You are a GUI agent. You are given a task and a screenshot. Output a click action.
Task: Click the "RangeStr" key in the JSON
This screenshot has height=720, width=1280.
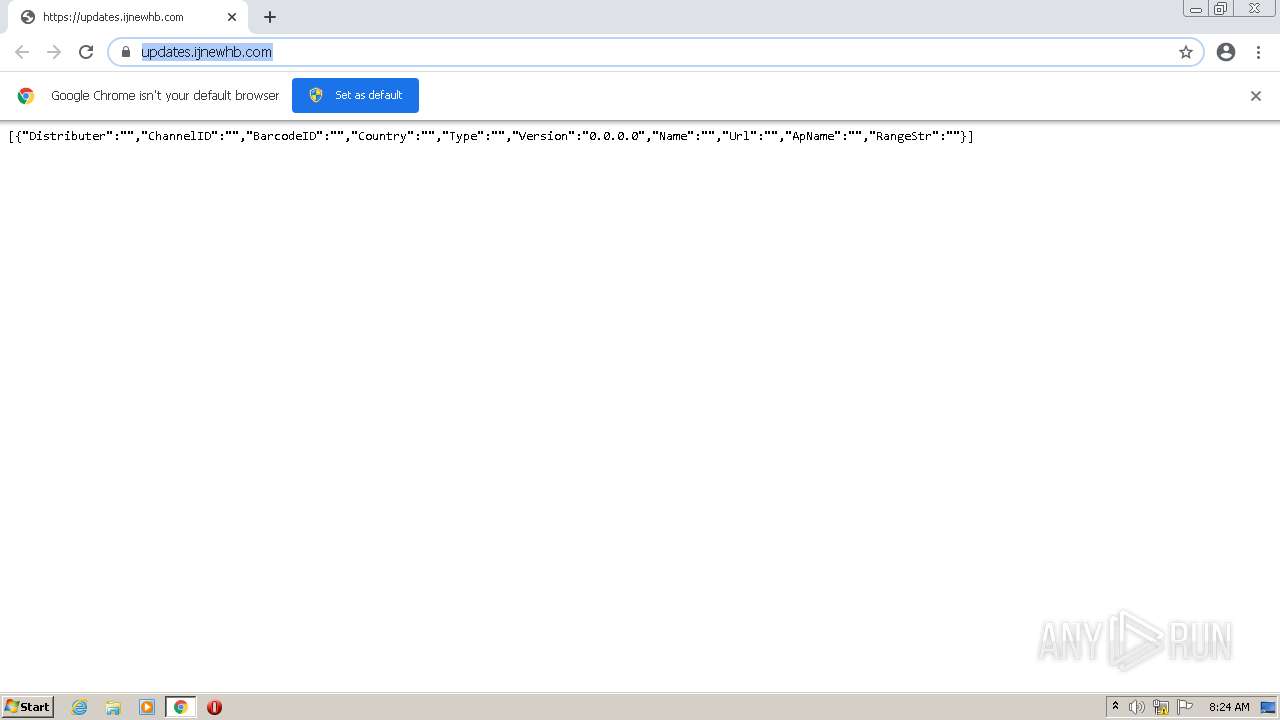pos(904,136)
